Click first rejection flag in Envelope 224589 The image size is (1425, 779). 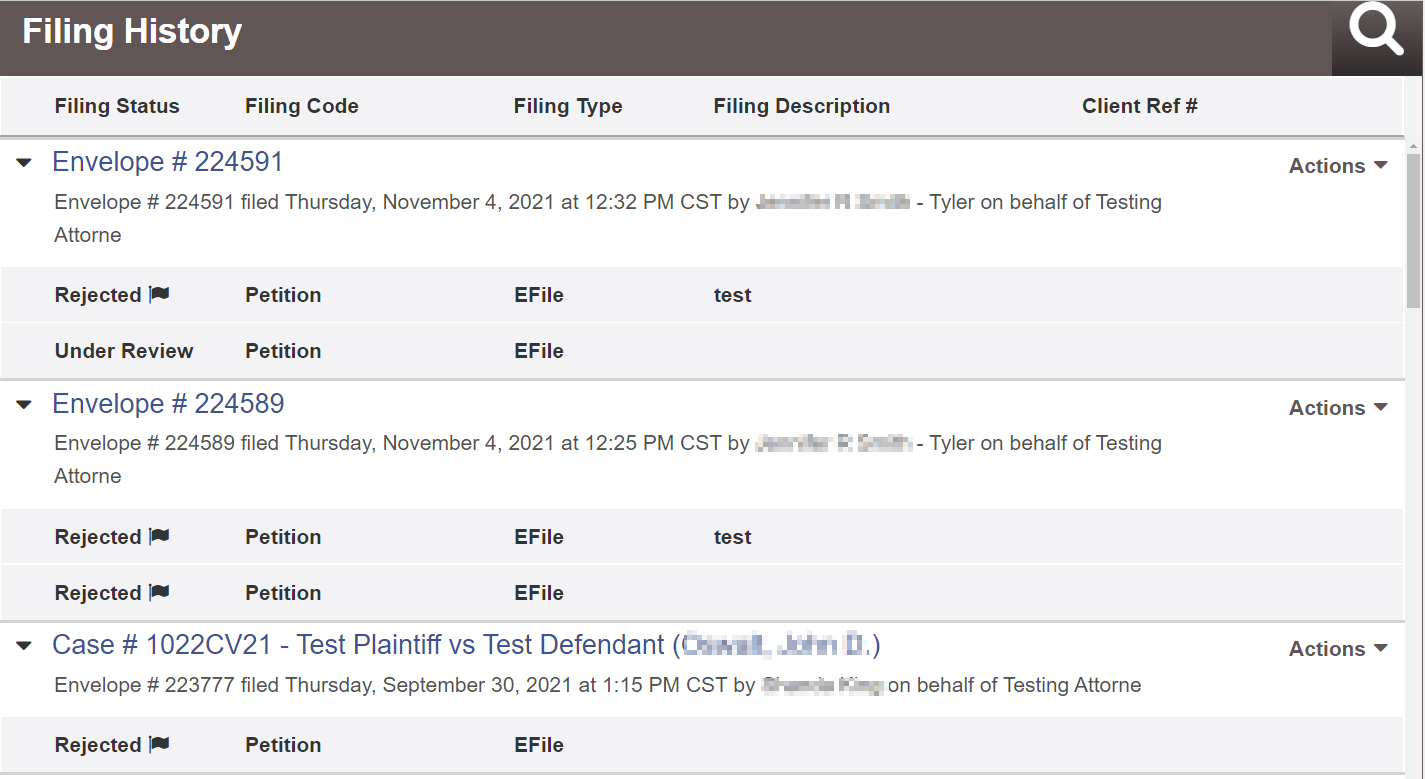pyautogui.click(x=159, y=536)
